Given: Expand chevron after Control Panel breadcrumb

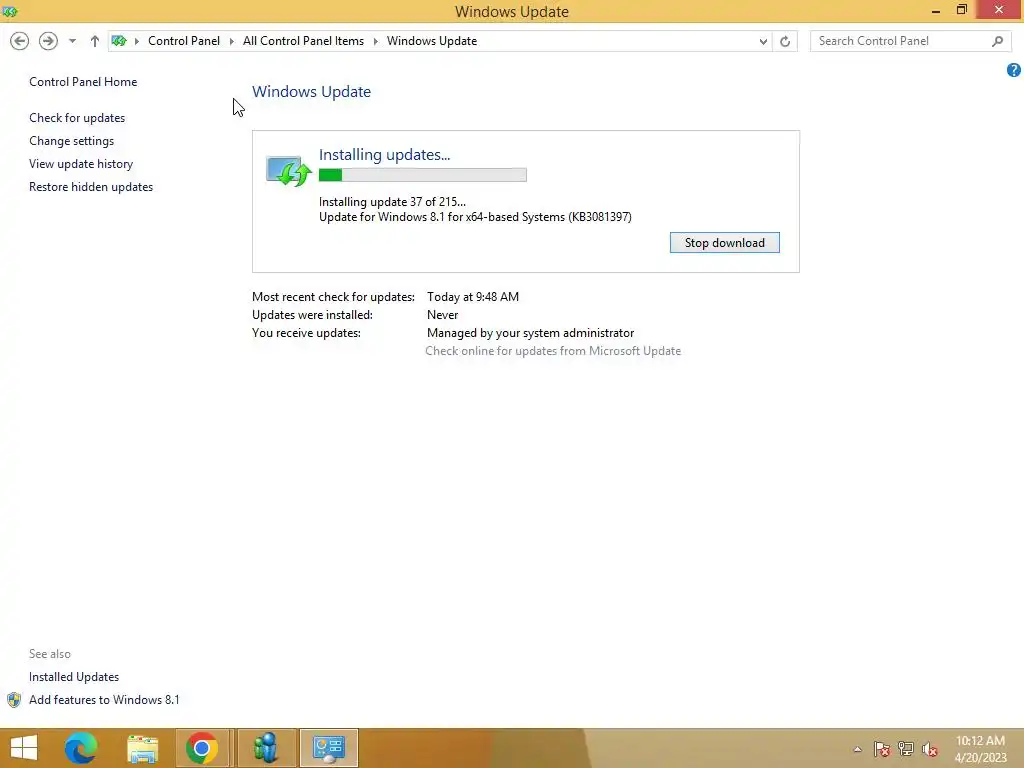Looking at the screenshot, I should pos(232,41).
